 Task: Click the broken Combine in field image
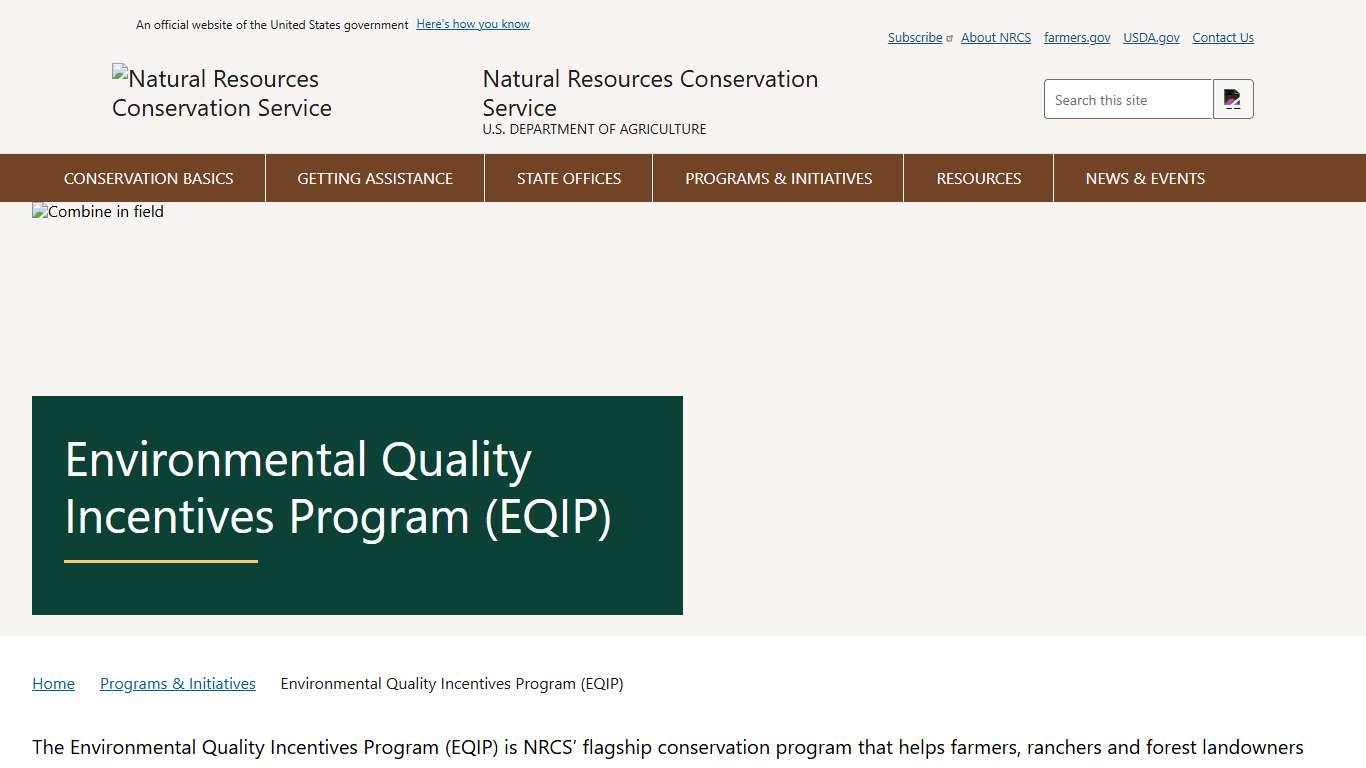click(97, 211)
